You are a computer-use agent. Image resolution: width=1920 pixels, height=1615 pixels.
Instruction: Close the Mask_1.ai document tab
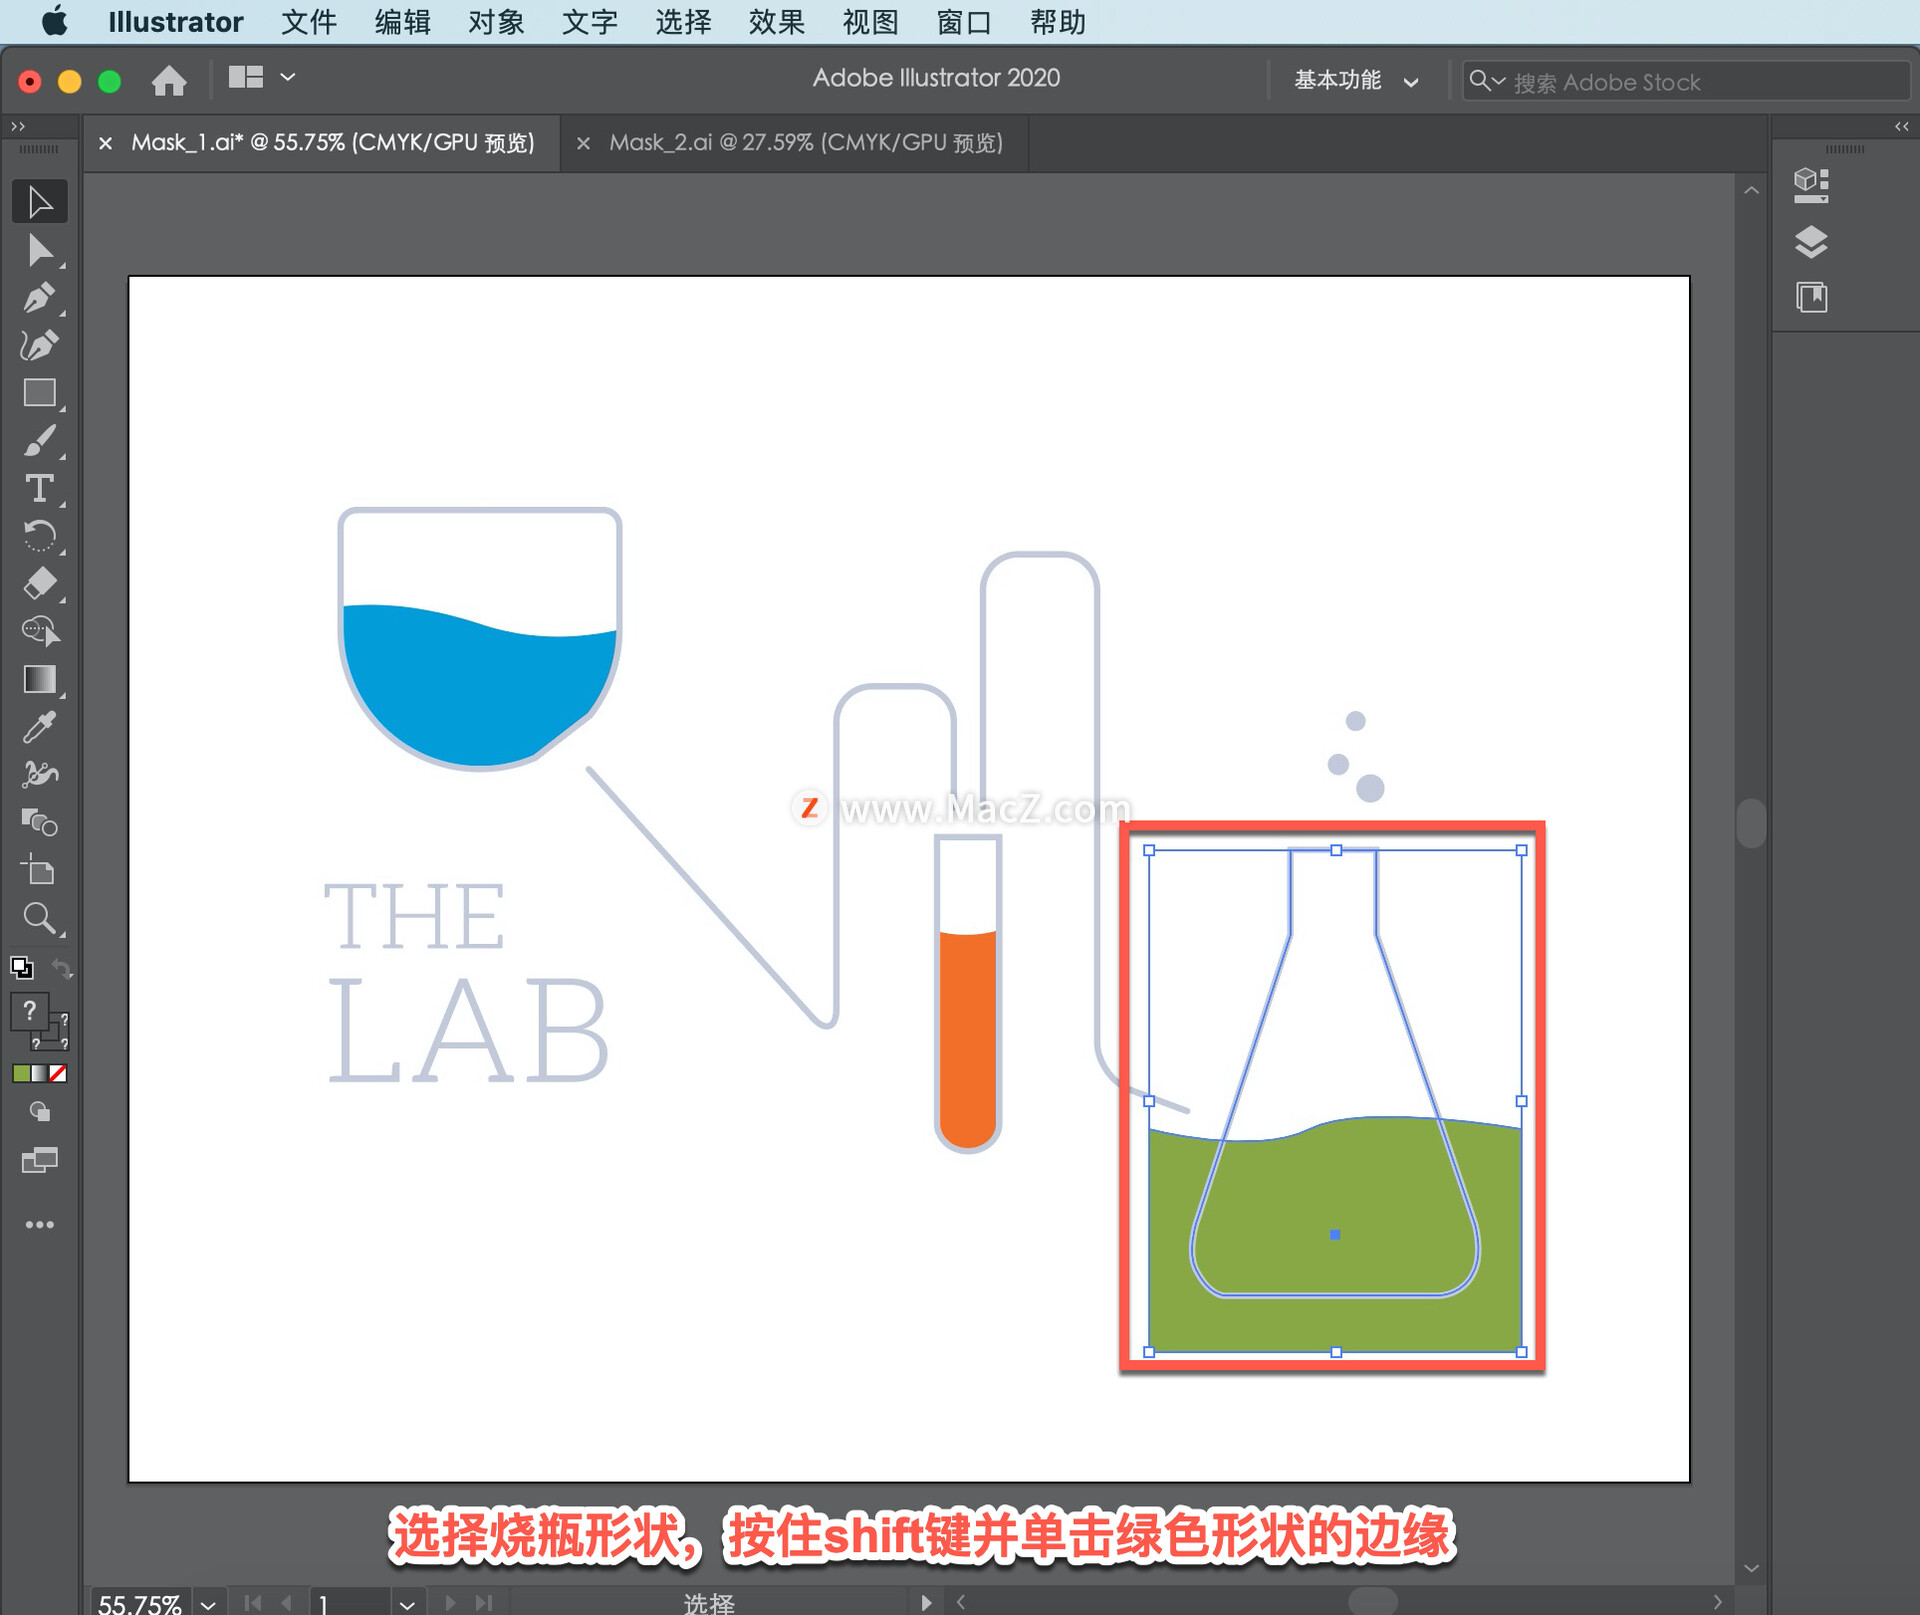point(105,143)
